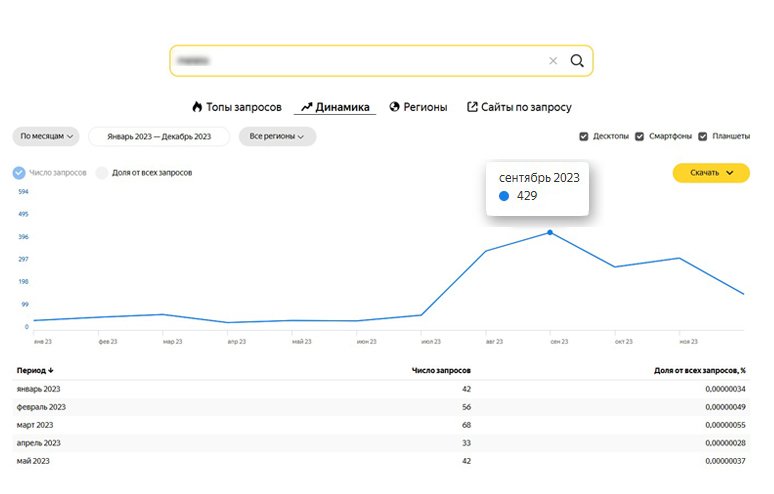Choose Доля от всех запросов option
Viewport: 774px width, 494px height.
click(101, 172)
